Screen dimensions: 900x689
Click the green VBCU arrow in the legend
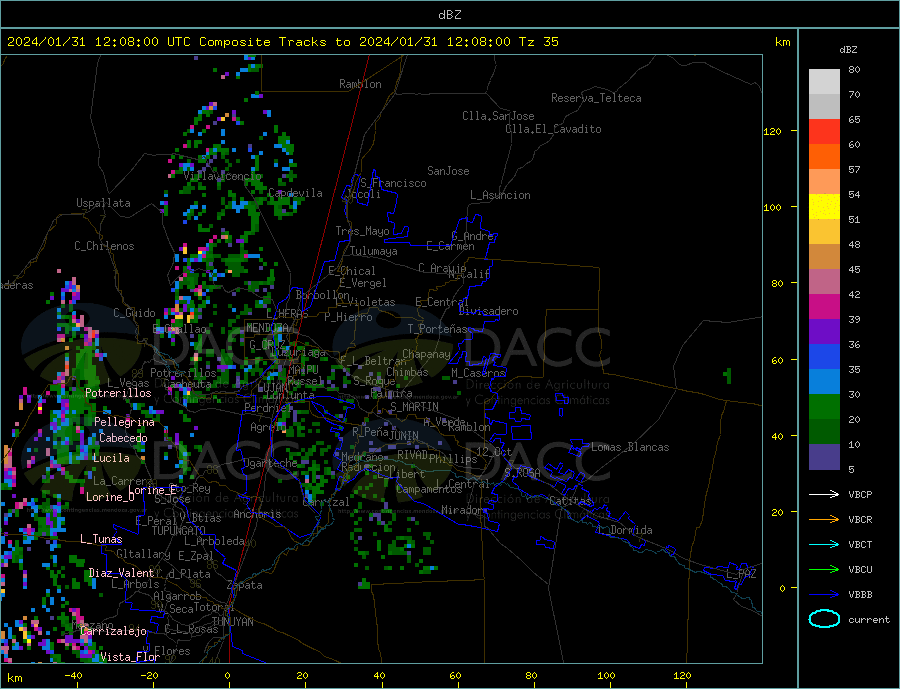tap(824, 570)
